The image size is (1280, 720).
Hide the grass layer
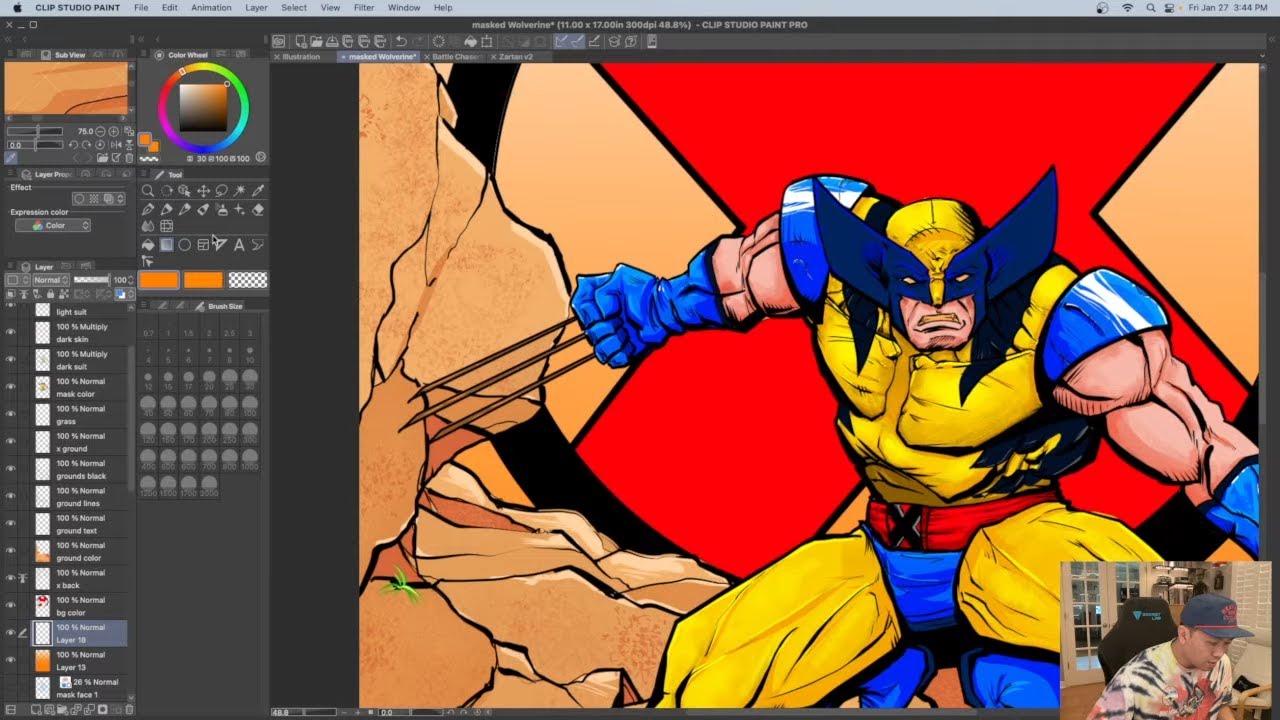10,415
